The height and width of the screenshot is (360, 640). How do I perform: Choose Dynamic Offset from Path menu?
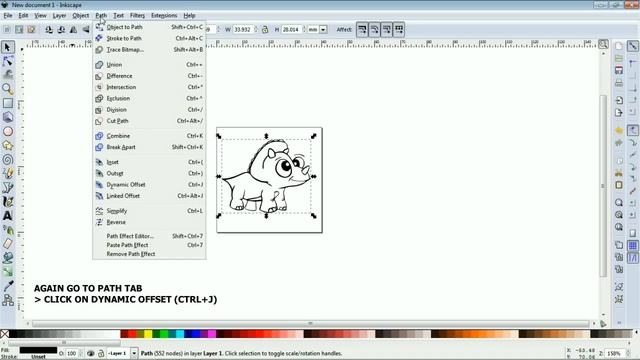coord(149,184)
